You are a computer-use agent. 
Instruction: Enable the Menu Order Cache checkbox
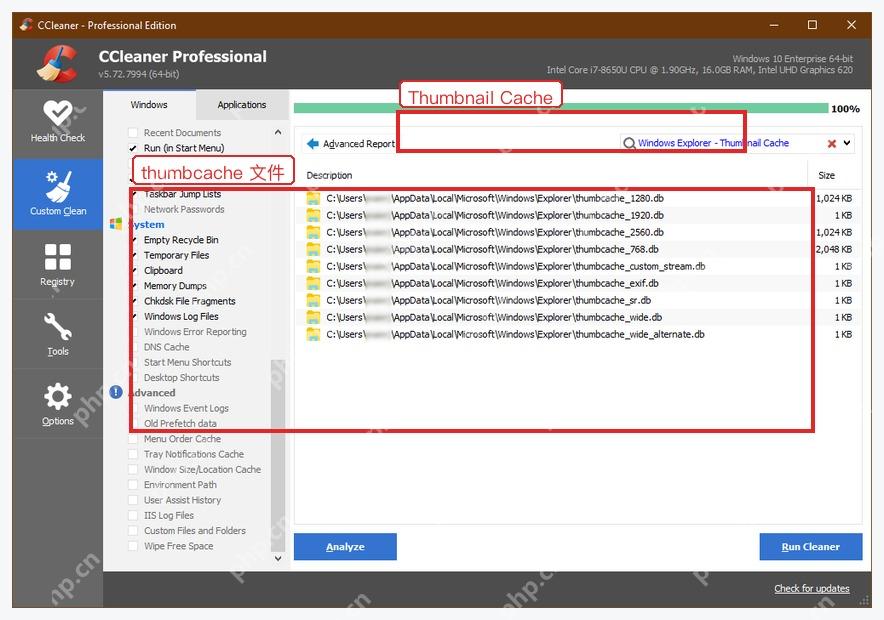click(133, 439)
